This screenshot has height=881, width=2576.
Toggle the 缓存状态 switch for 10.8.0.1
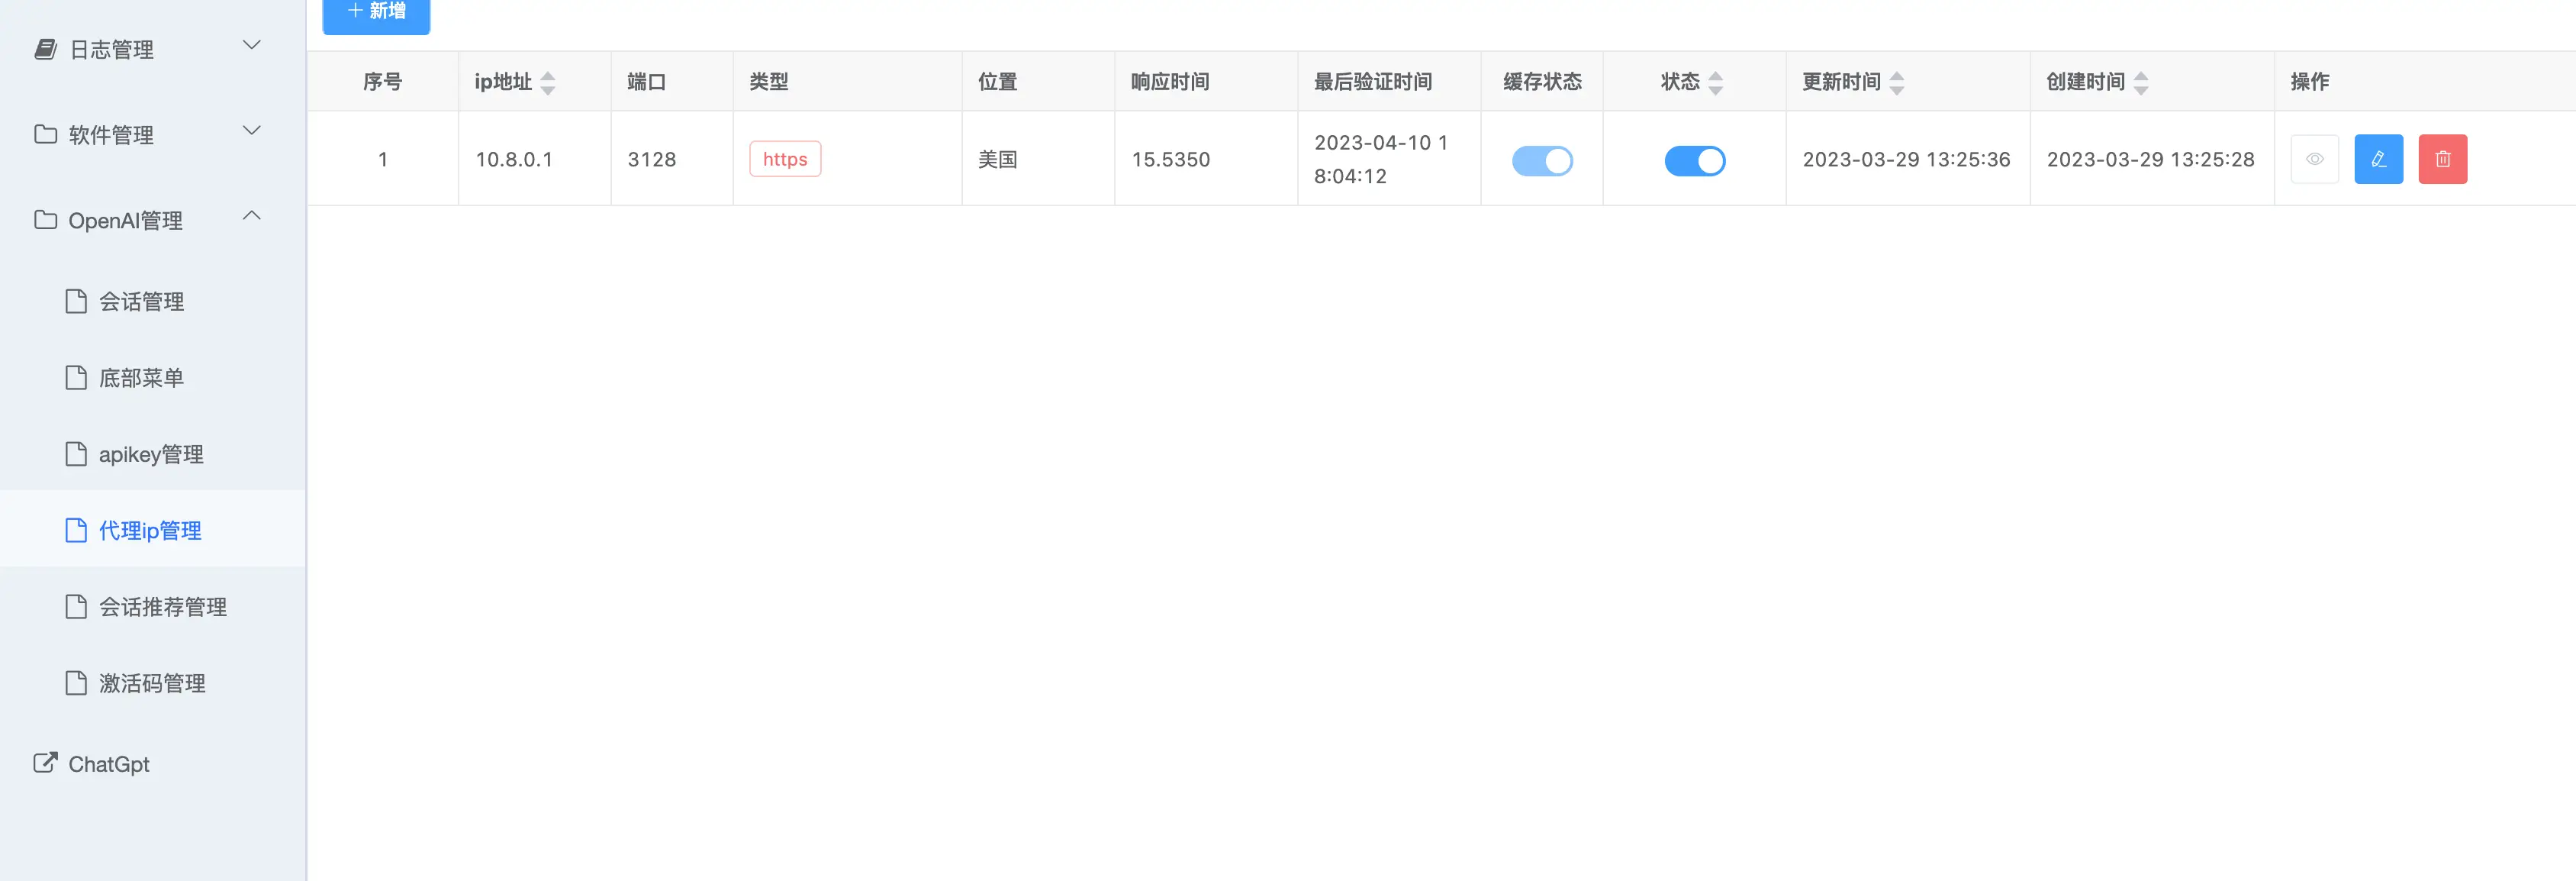click(x=1541, y=160)
